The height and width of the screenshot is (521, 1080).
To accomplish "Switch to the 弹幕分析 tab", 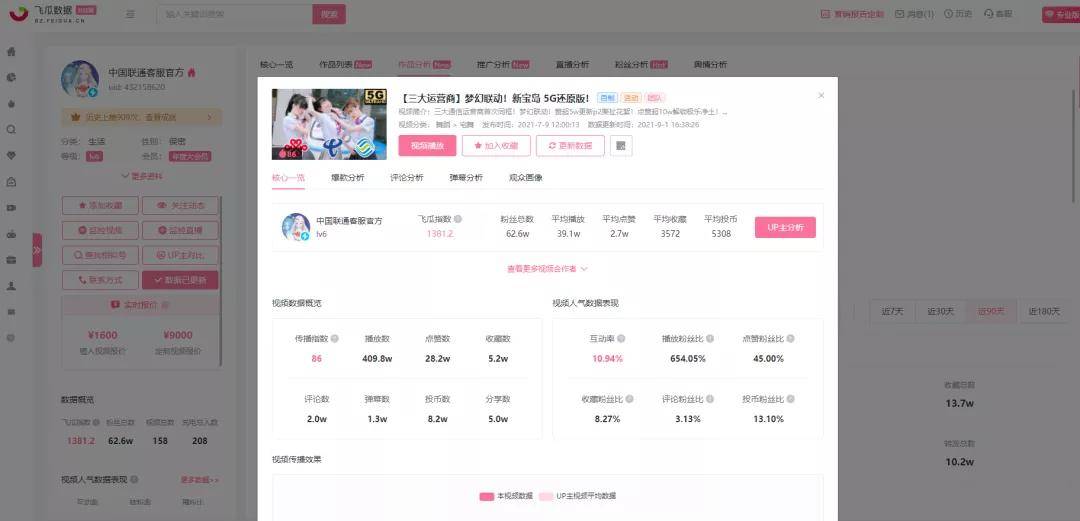I will pyautogui.click(x=466, y=177).
